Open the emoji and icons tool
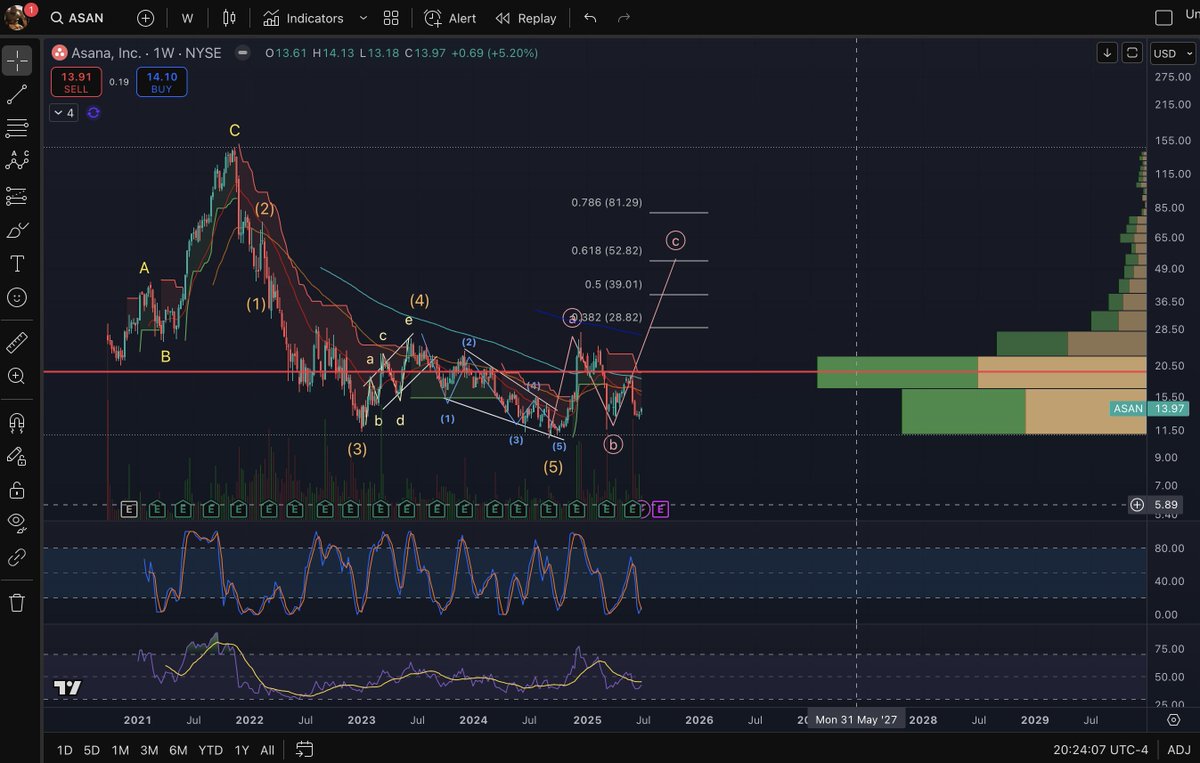1200x763 pixels. click(x=17, y=297)
